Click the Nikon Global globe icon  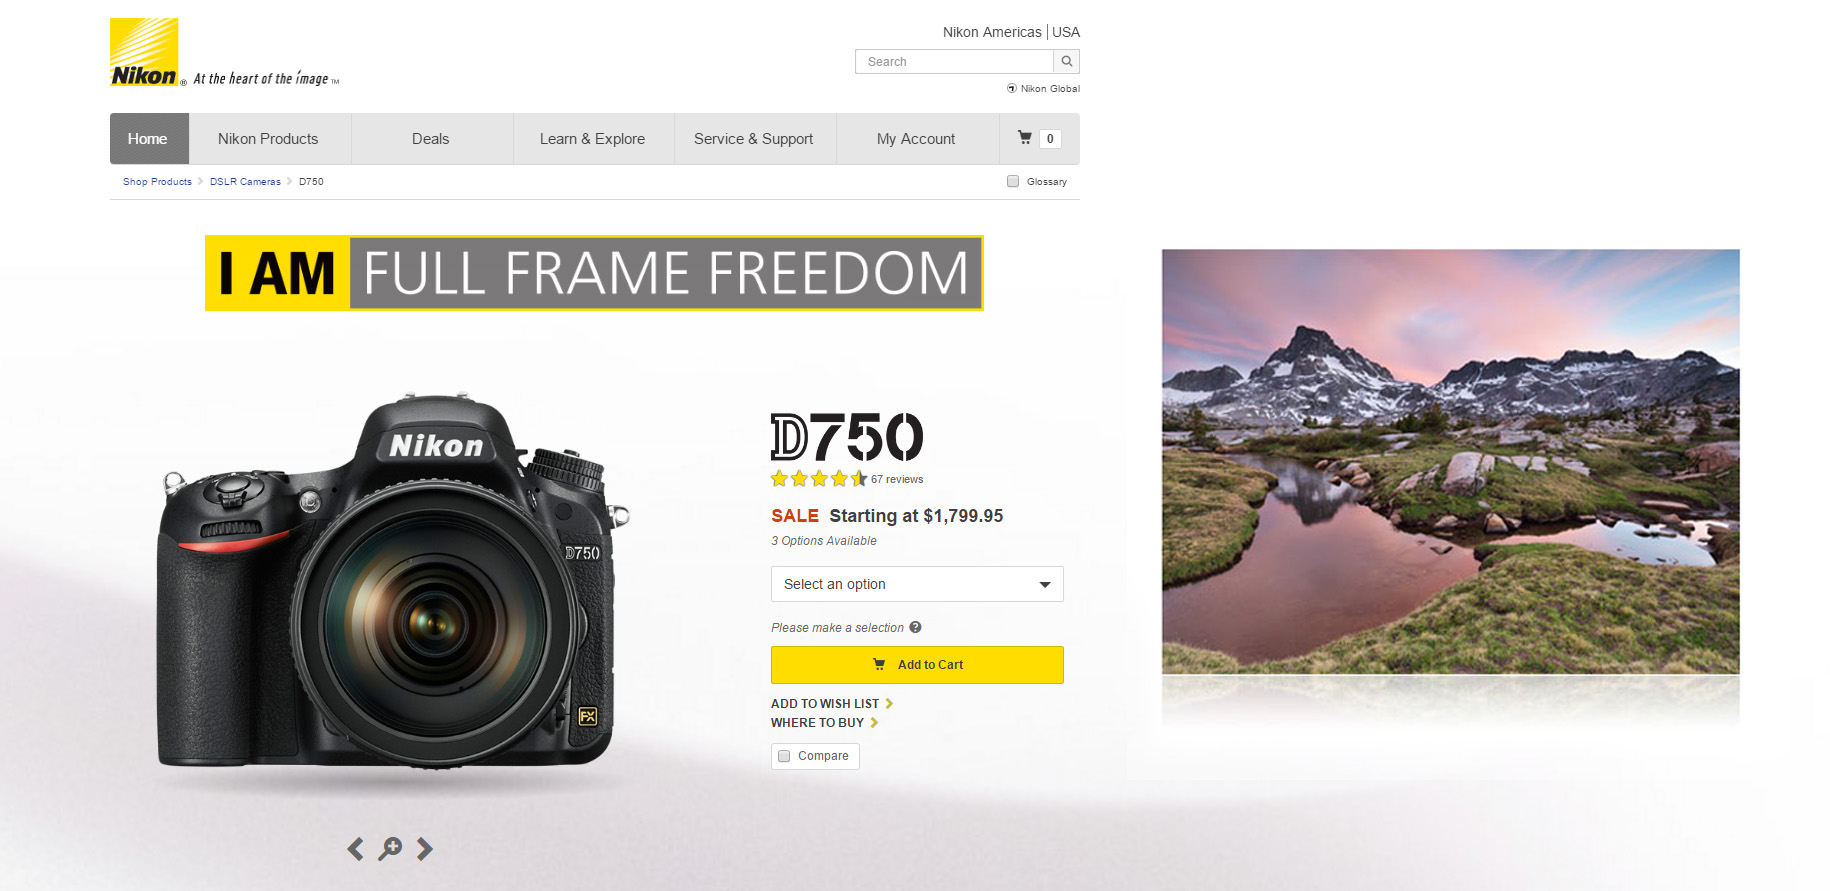pos(1012,88)
